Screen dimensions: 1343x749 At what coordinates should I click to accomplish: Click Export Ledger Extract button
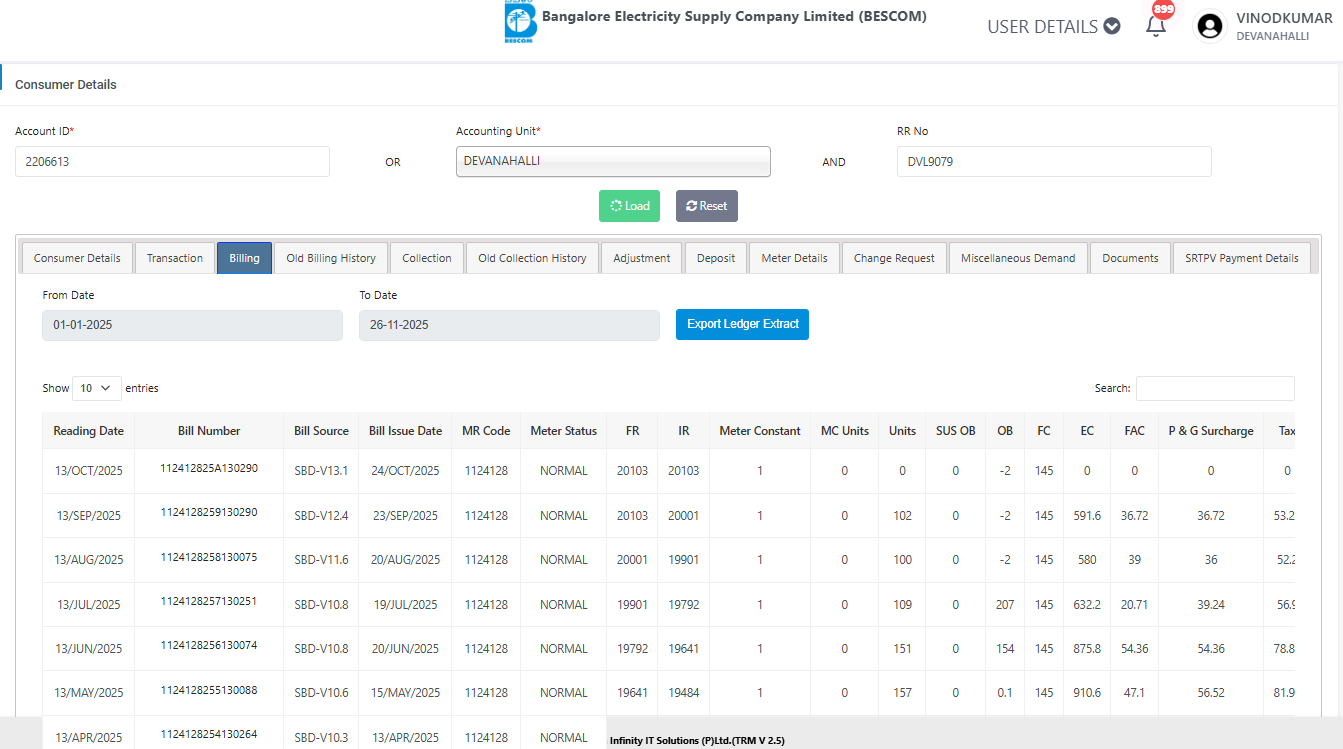pos(742,324)
